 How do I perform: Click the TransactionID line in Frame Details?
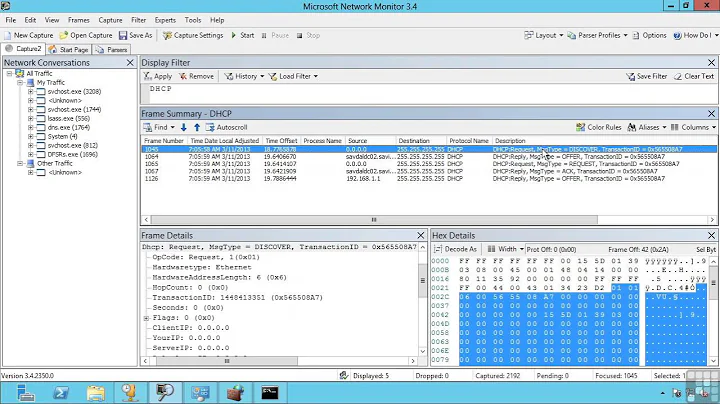[238, 297]
